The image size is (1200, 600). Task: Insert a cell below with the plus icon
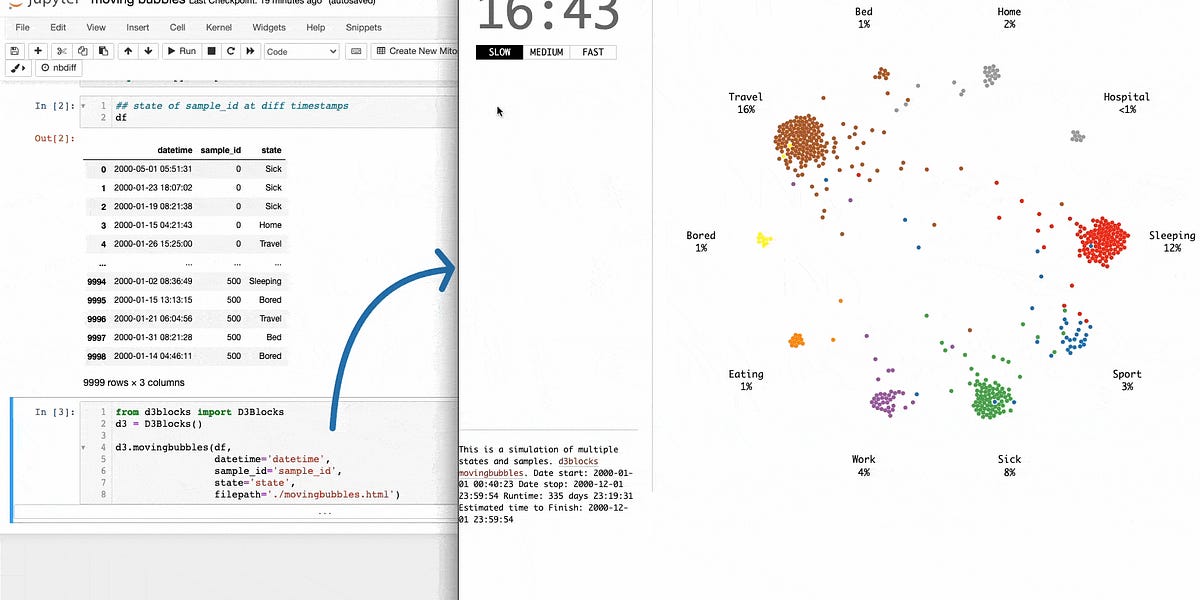pyautogui.click(x=38, y=51)
